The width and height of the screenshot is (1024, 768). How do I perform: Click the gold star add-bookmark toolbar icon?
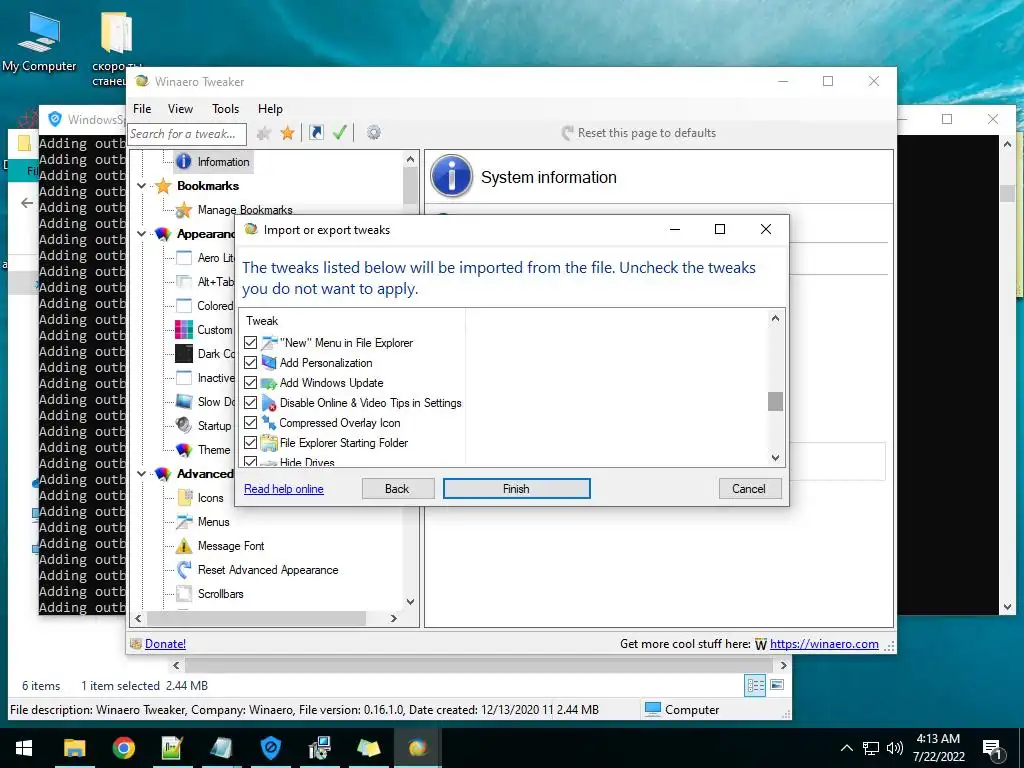pos(287,133)
